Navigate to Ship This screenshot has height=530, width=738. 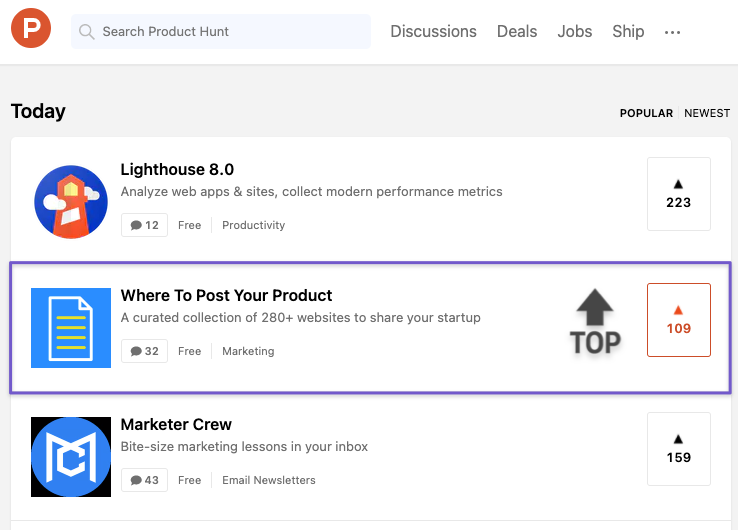click(x=628, y=32)
